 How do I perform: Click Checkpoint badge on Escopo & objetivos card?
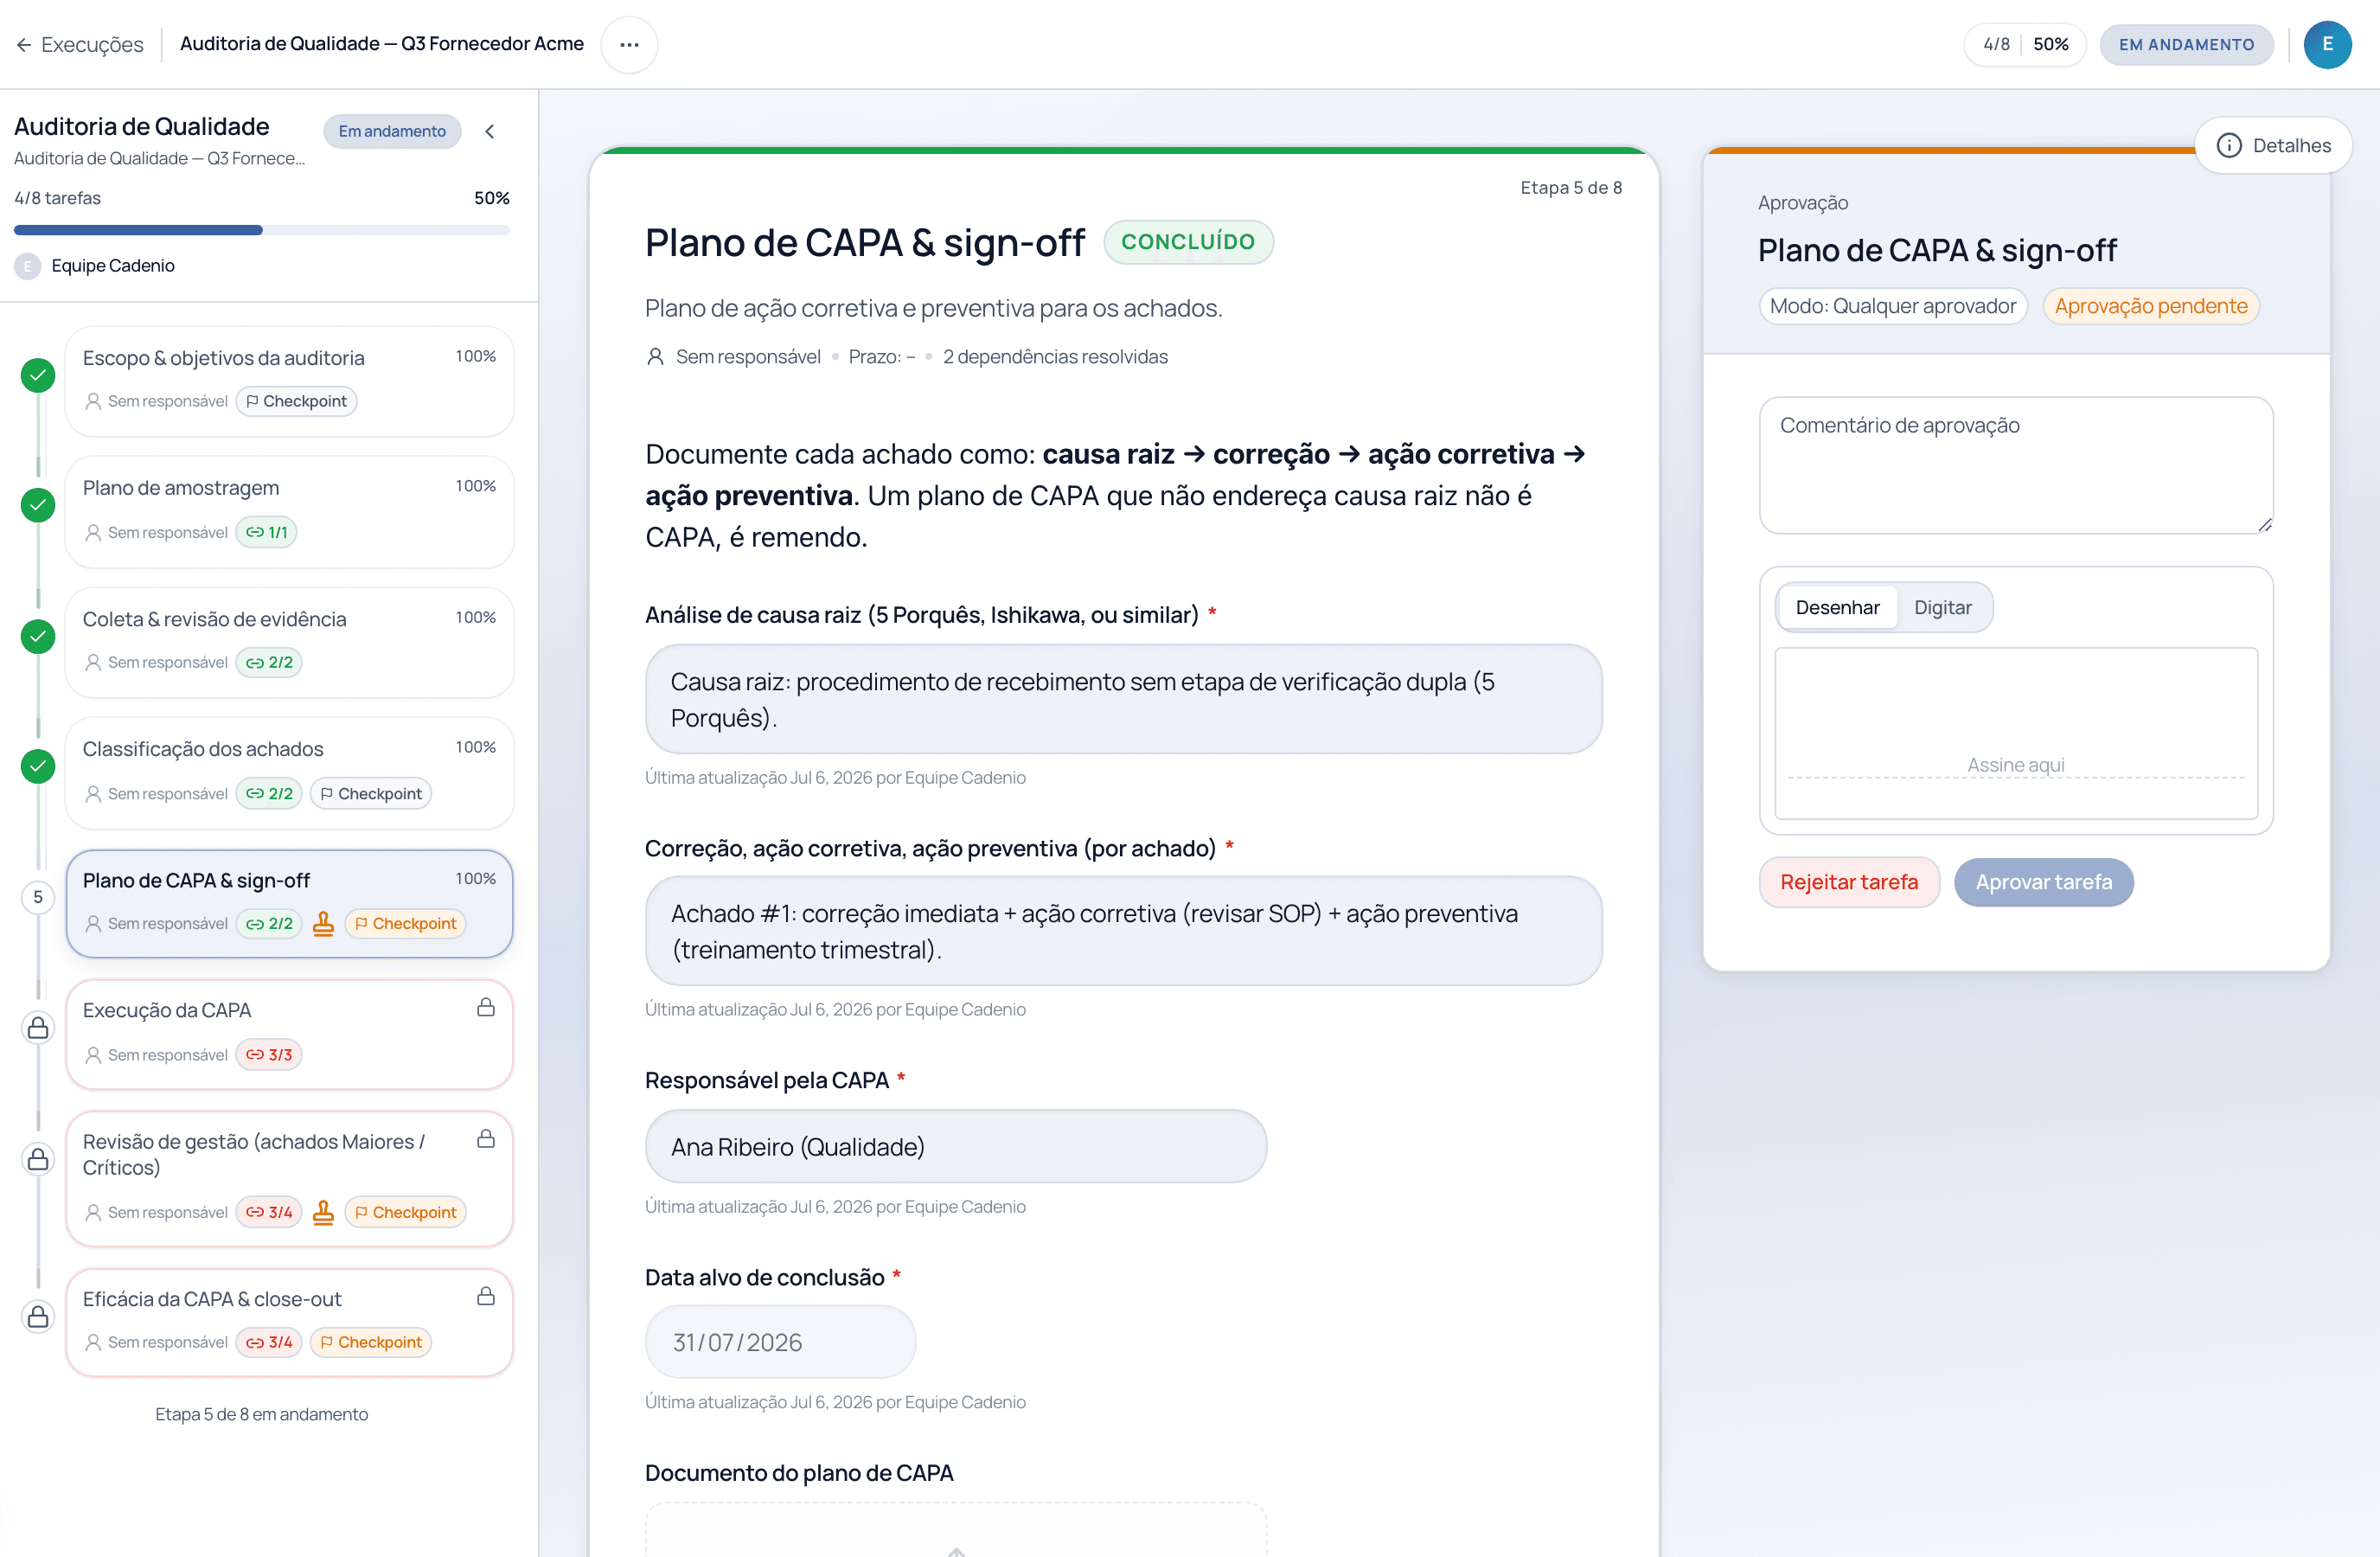296,402
